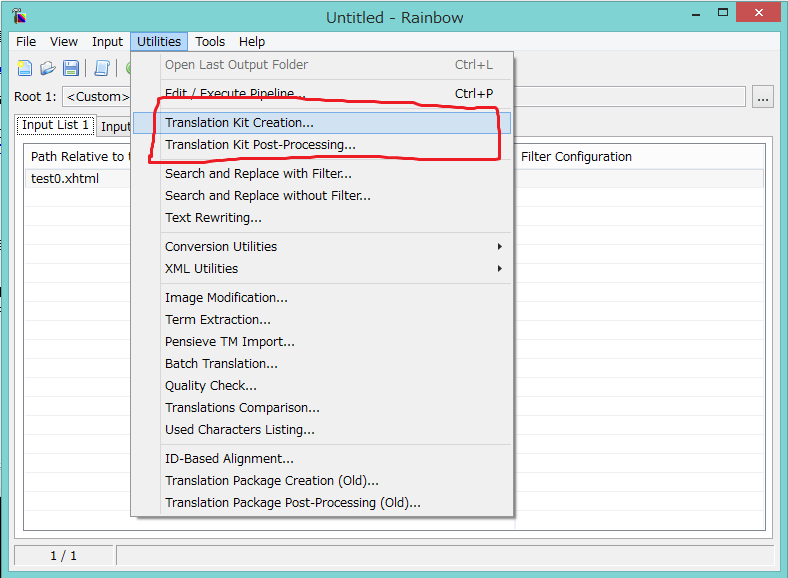Viewport: 788px width, 578px height.
Task: Open the Tools menu
Action: [x=210, y=42]
